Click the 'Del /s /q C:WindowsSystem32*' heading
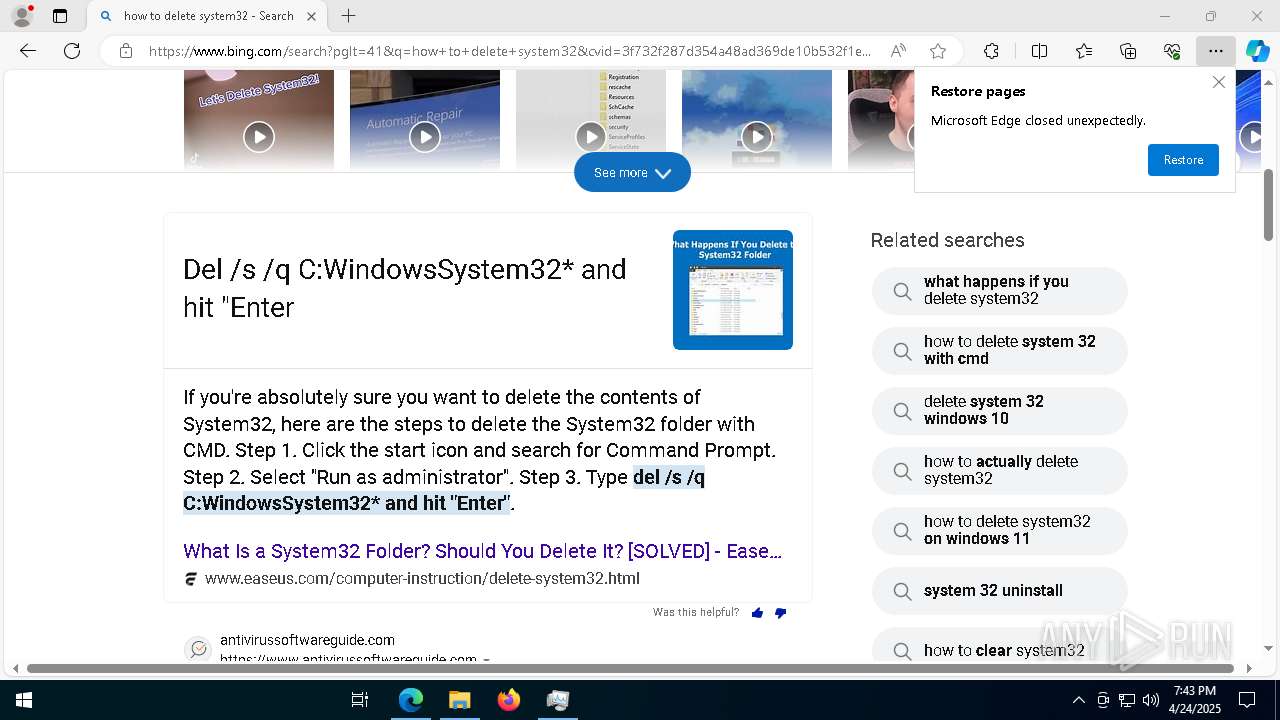 [x=405, y=288]
